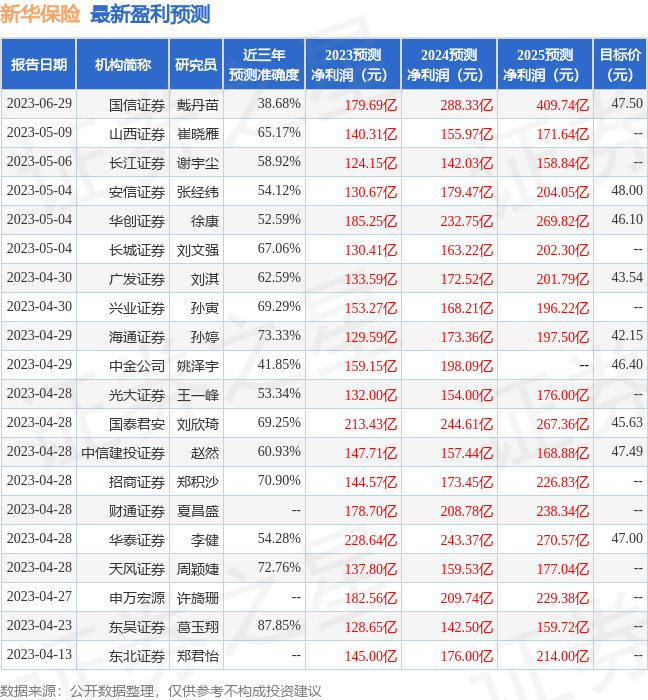
Task: Click analyst name 姚泽宇
Action: click(198, 367)
